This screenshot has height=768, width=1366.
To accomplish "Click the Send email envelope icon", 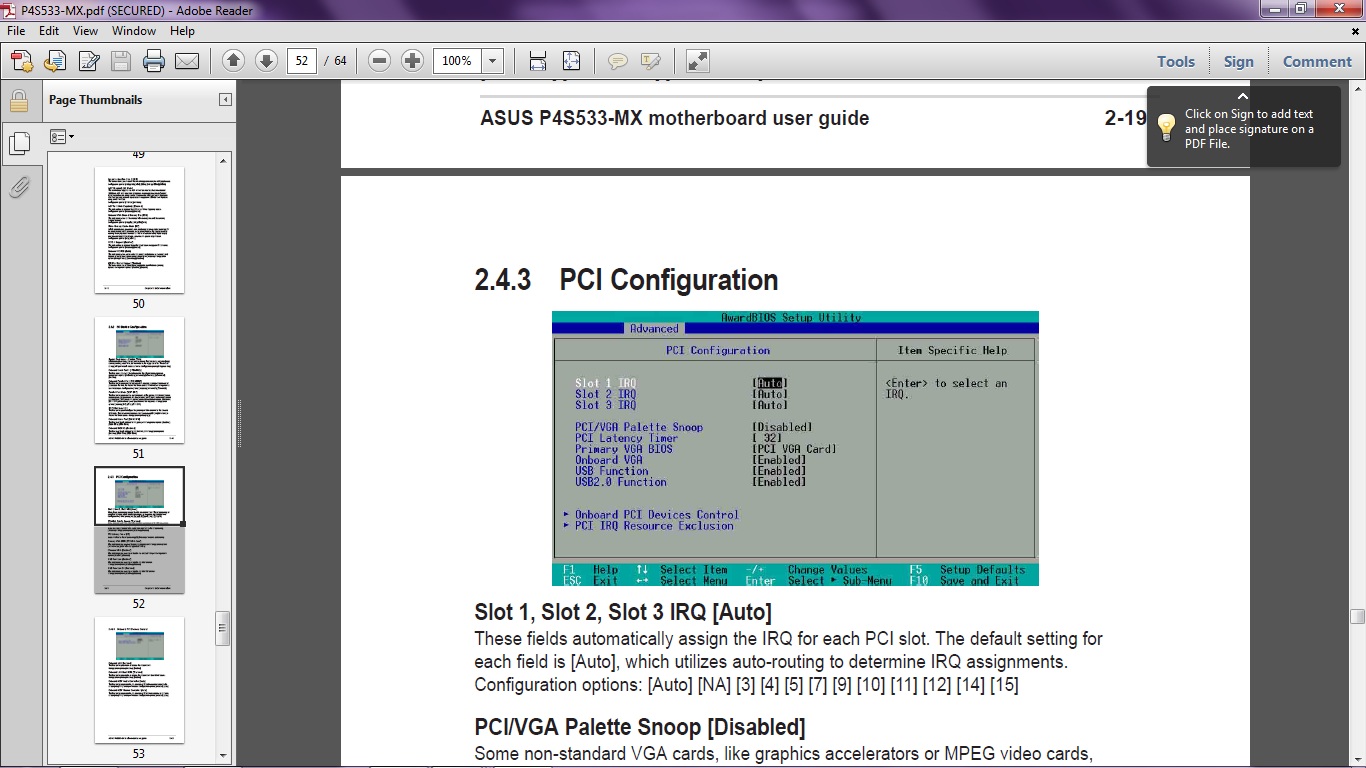I will point(187,61).
